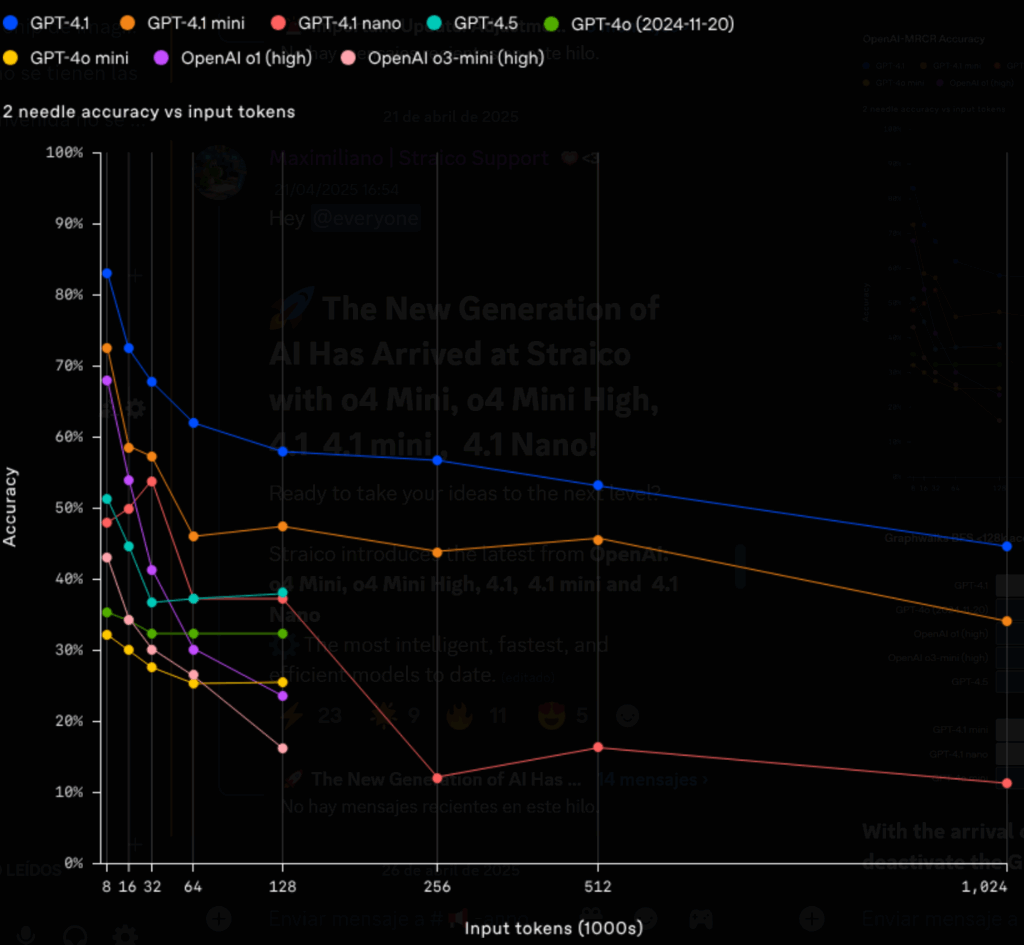The width and height of the screenshot is (1024, 945).
Task: Click the "256" x-axis tick label
Action: [438, 887]
